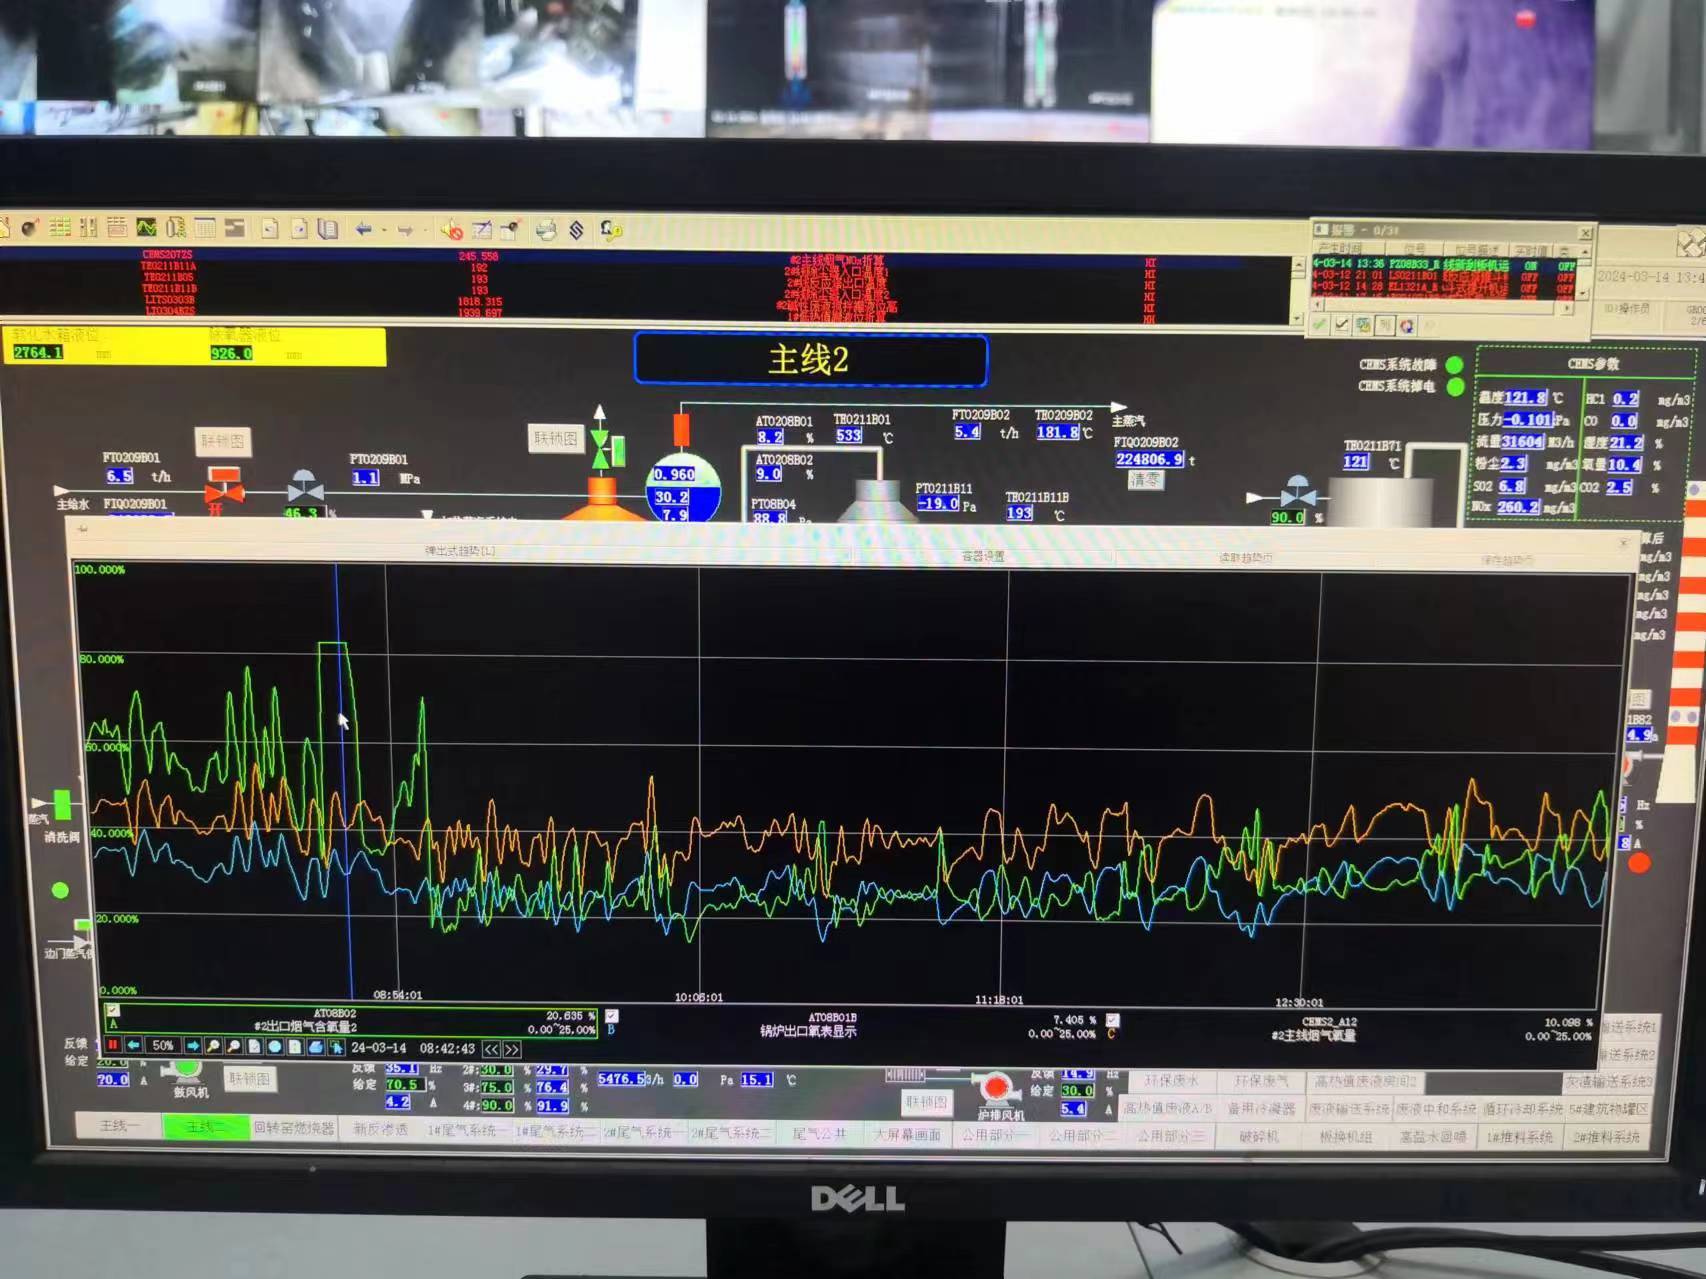Click the blue back-navigation arrow on top toolbar
This screenshot has width=1706, height=1279.
pos(363,228)
